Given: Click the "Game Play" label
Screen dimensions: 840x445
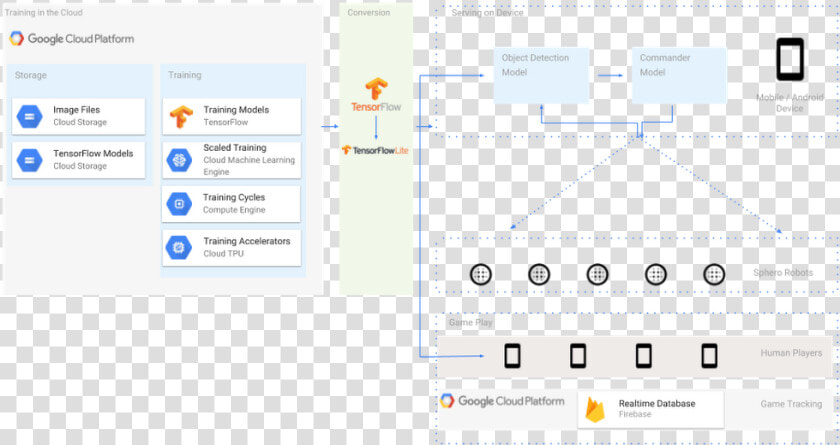Looking at the screenshot, I should pos(470,322).
